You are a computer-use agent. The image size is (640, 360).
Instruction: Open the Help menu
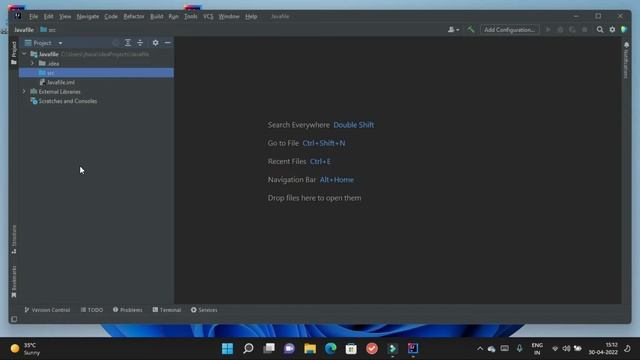point(251,17)
